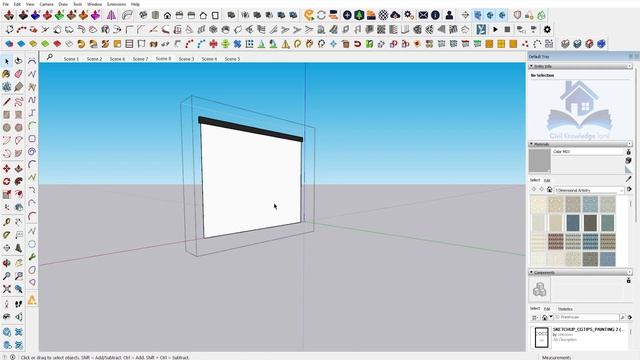Select the teal green material swatch

point(607,223)
